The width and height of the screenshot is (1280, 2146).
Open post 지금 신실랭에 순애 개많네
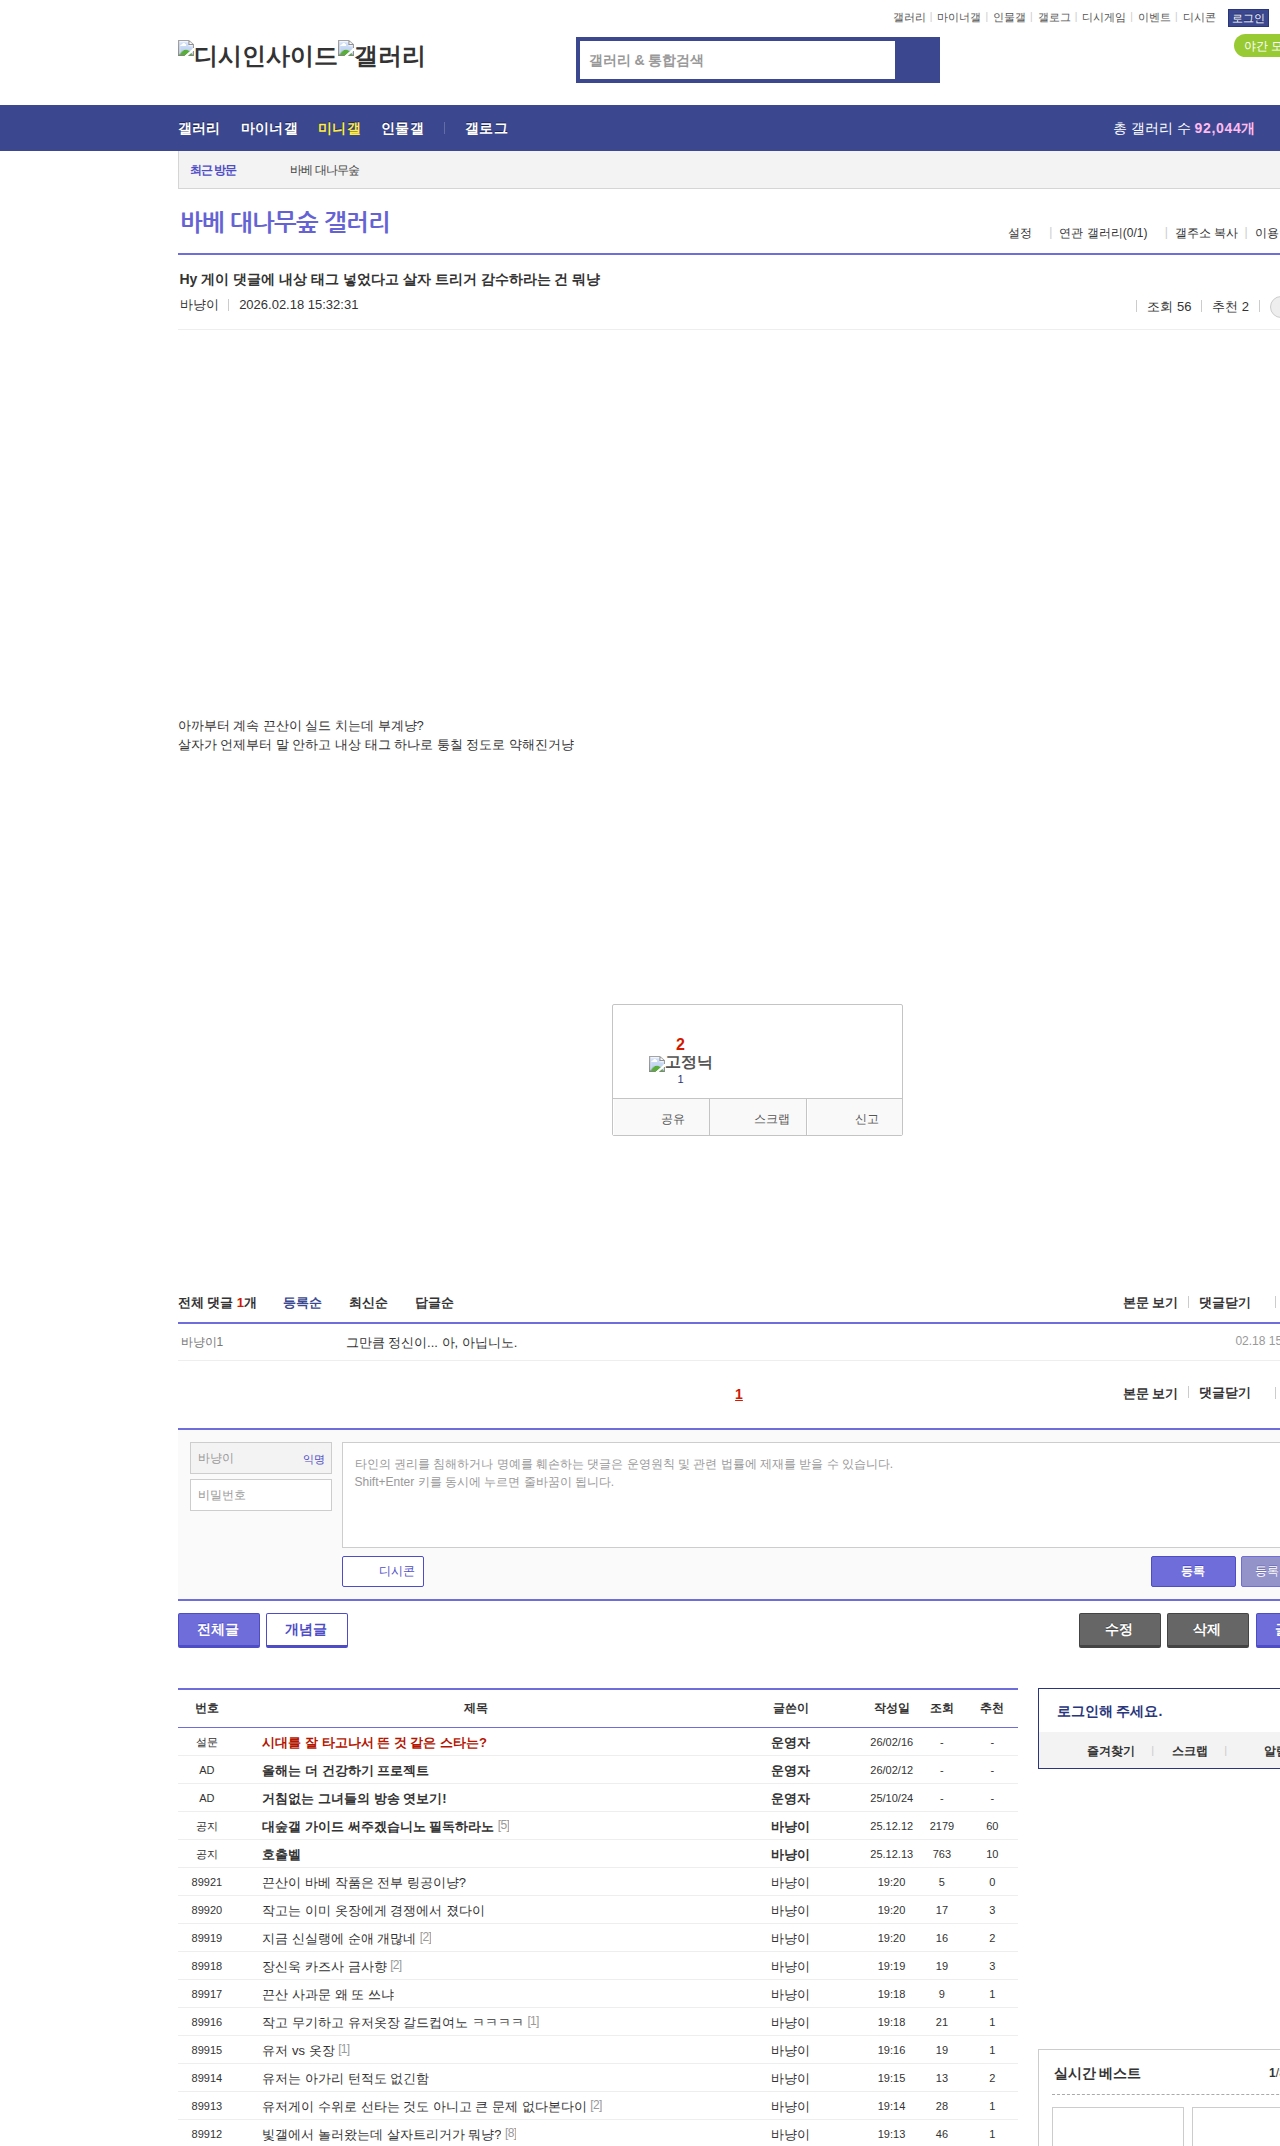click(339, 1938)
